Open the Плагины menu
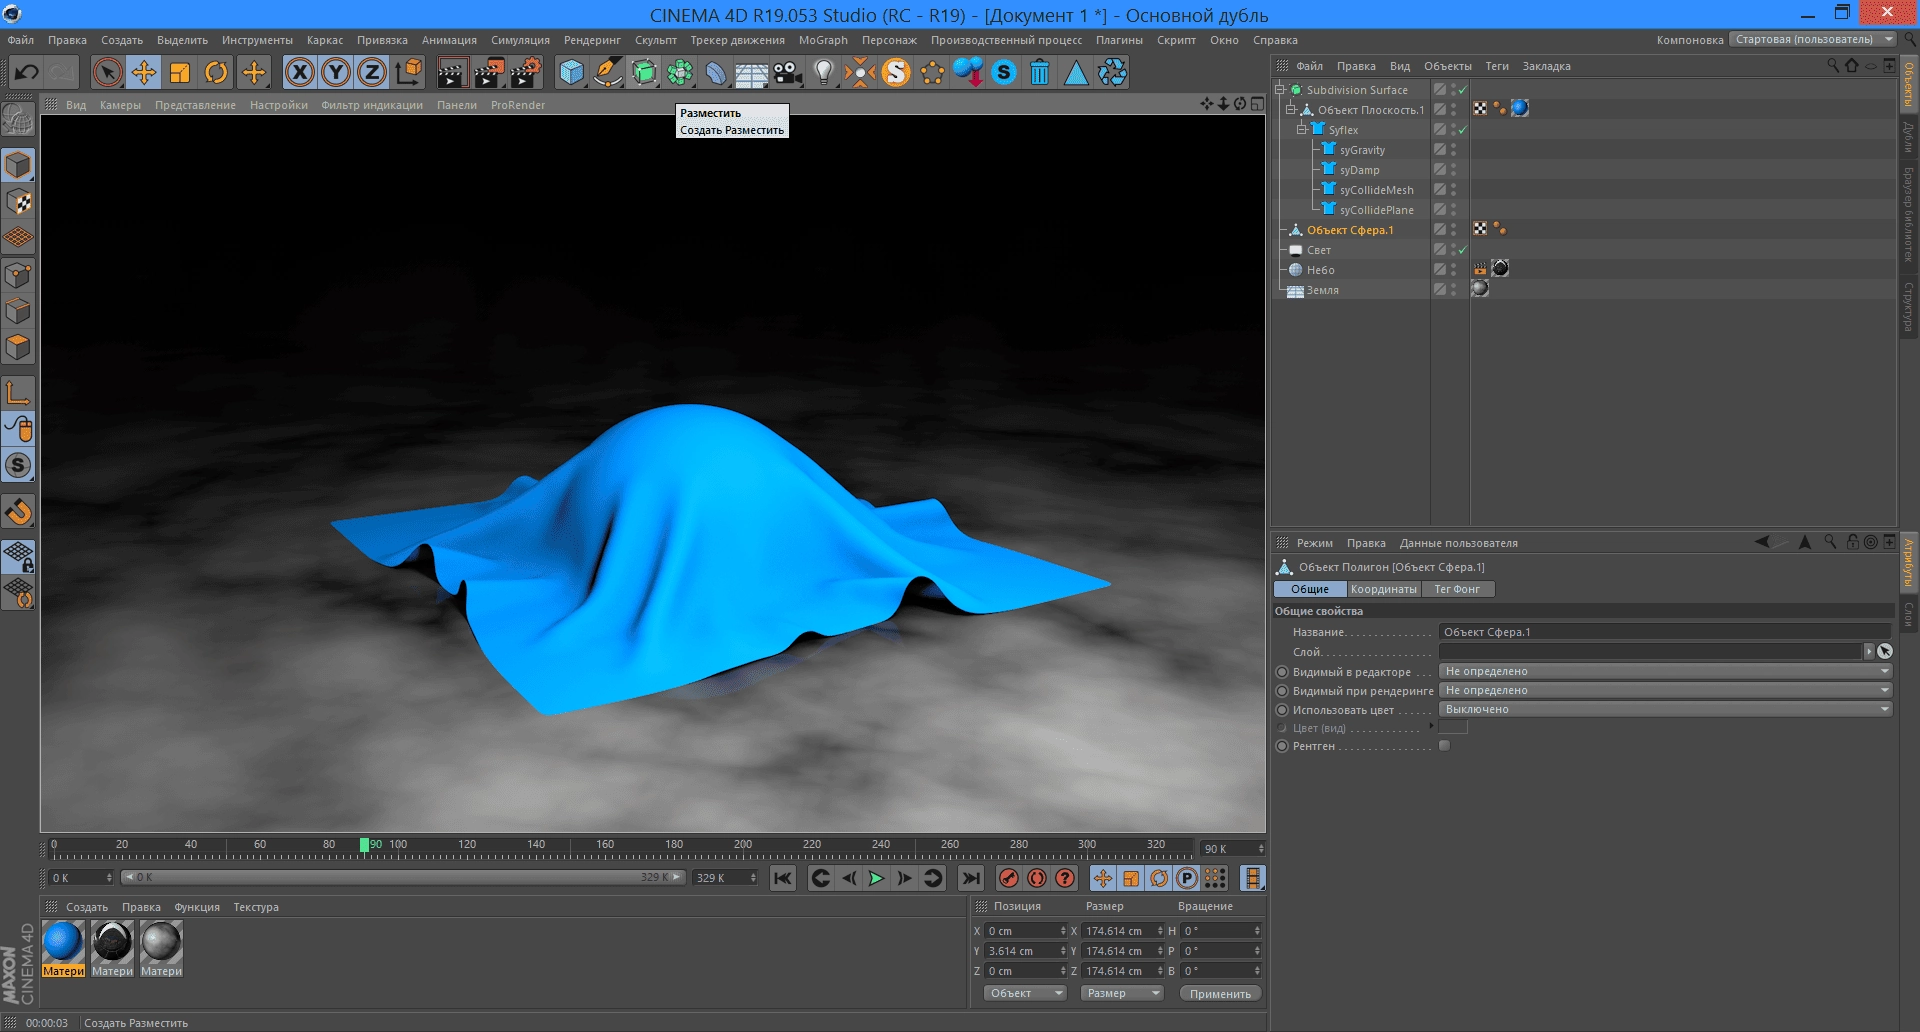This screenshot has width=1920, height=1032. (x=1119, y=40)
